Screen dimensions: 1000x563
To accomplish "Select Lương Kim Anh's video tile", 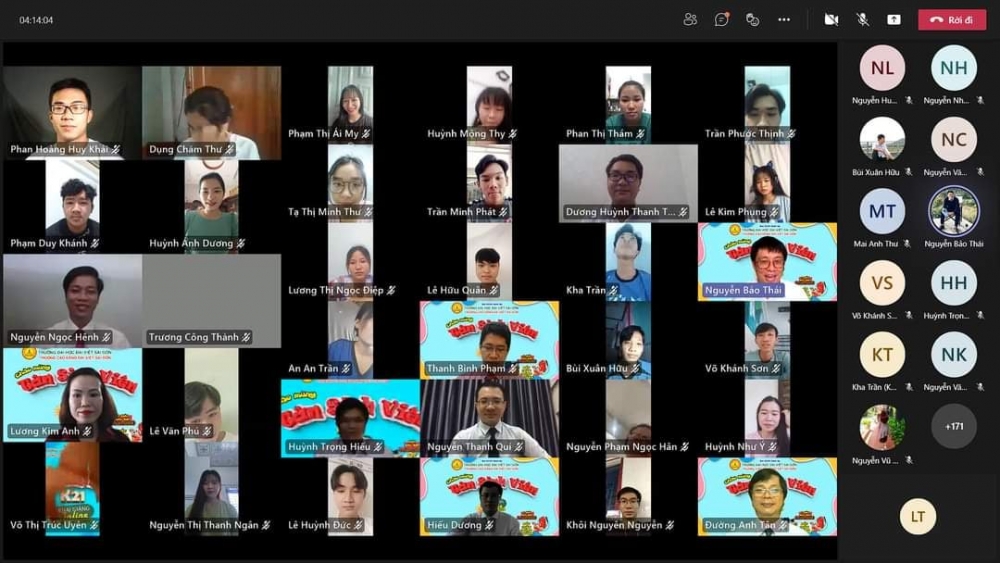I will (x=72, y=395).
